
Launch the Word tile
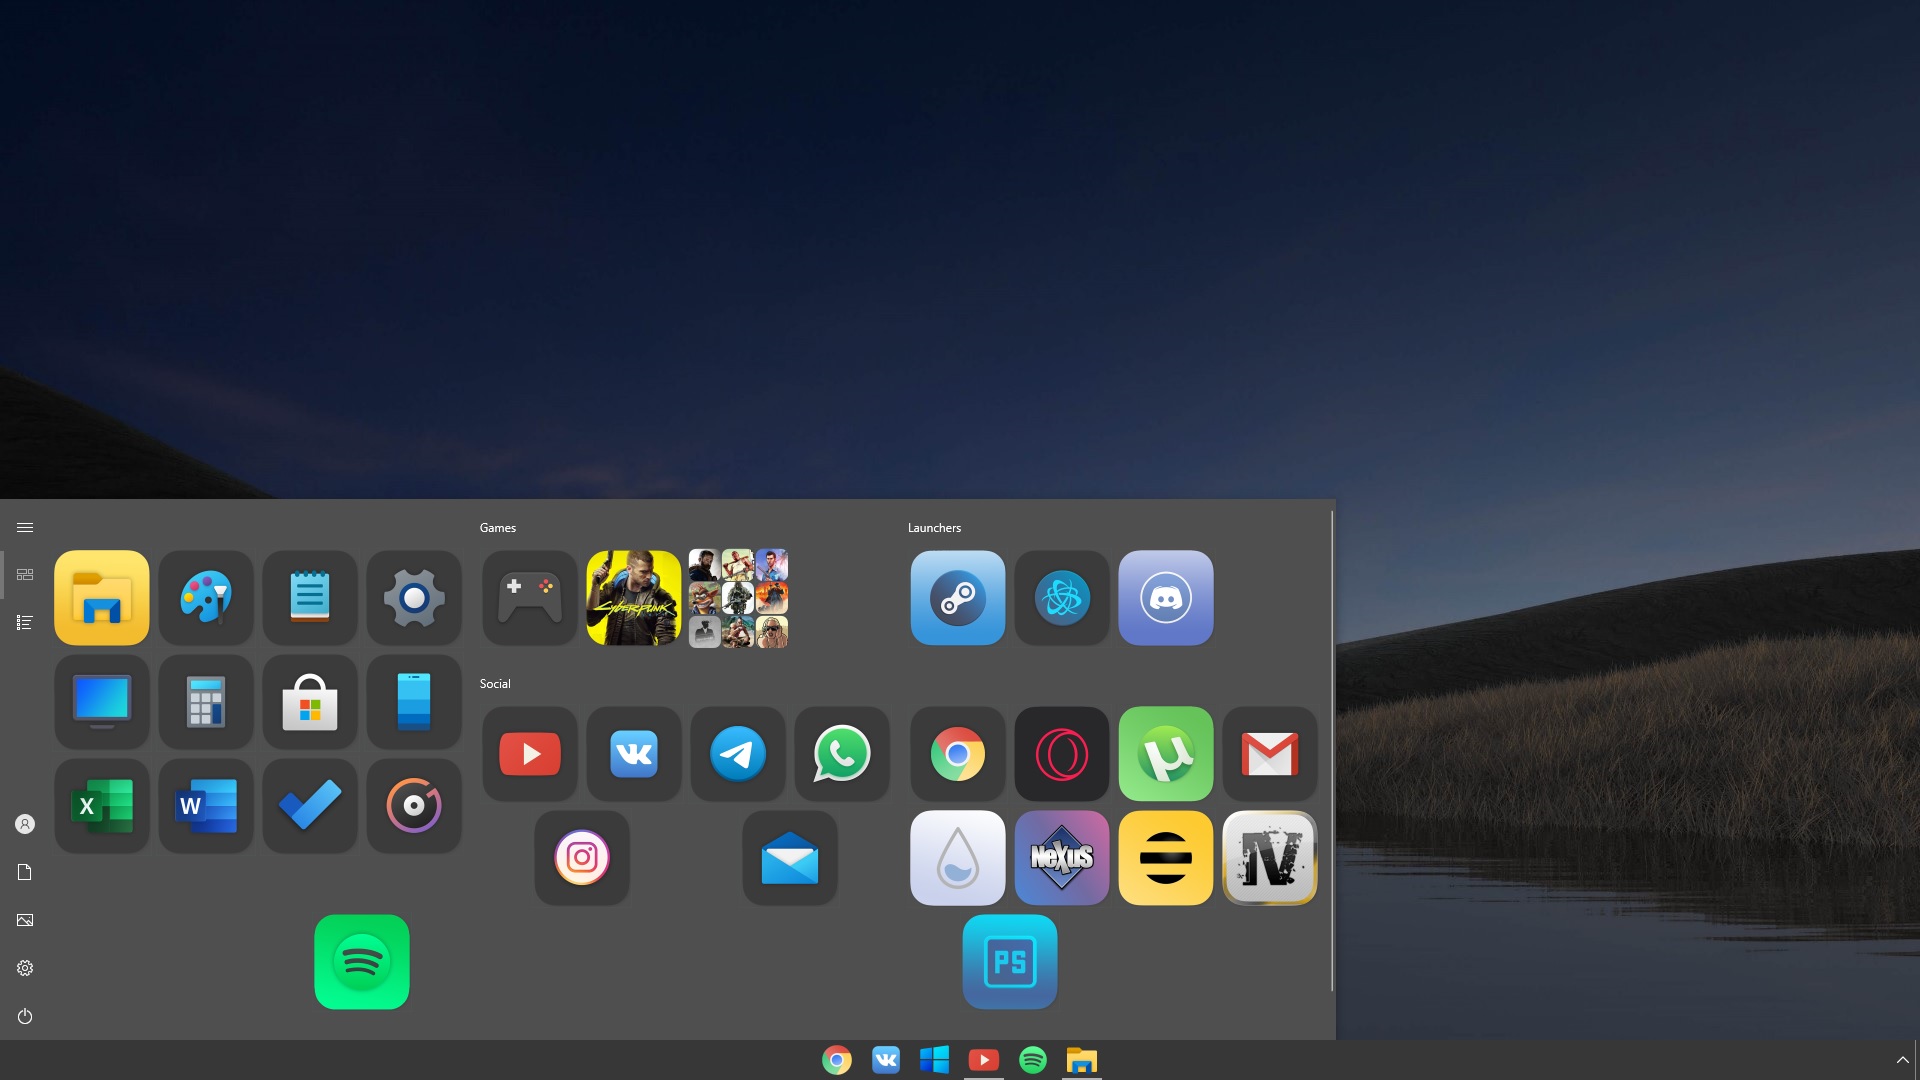tap(206, 806)
